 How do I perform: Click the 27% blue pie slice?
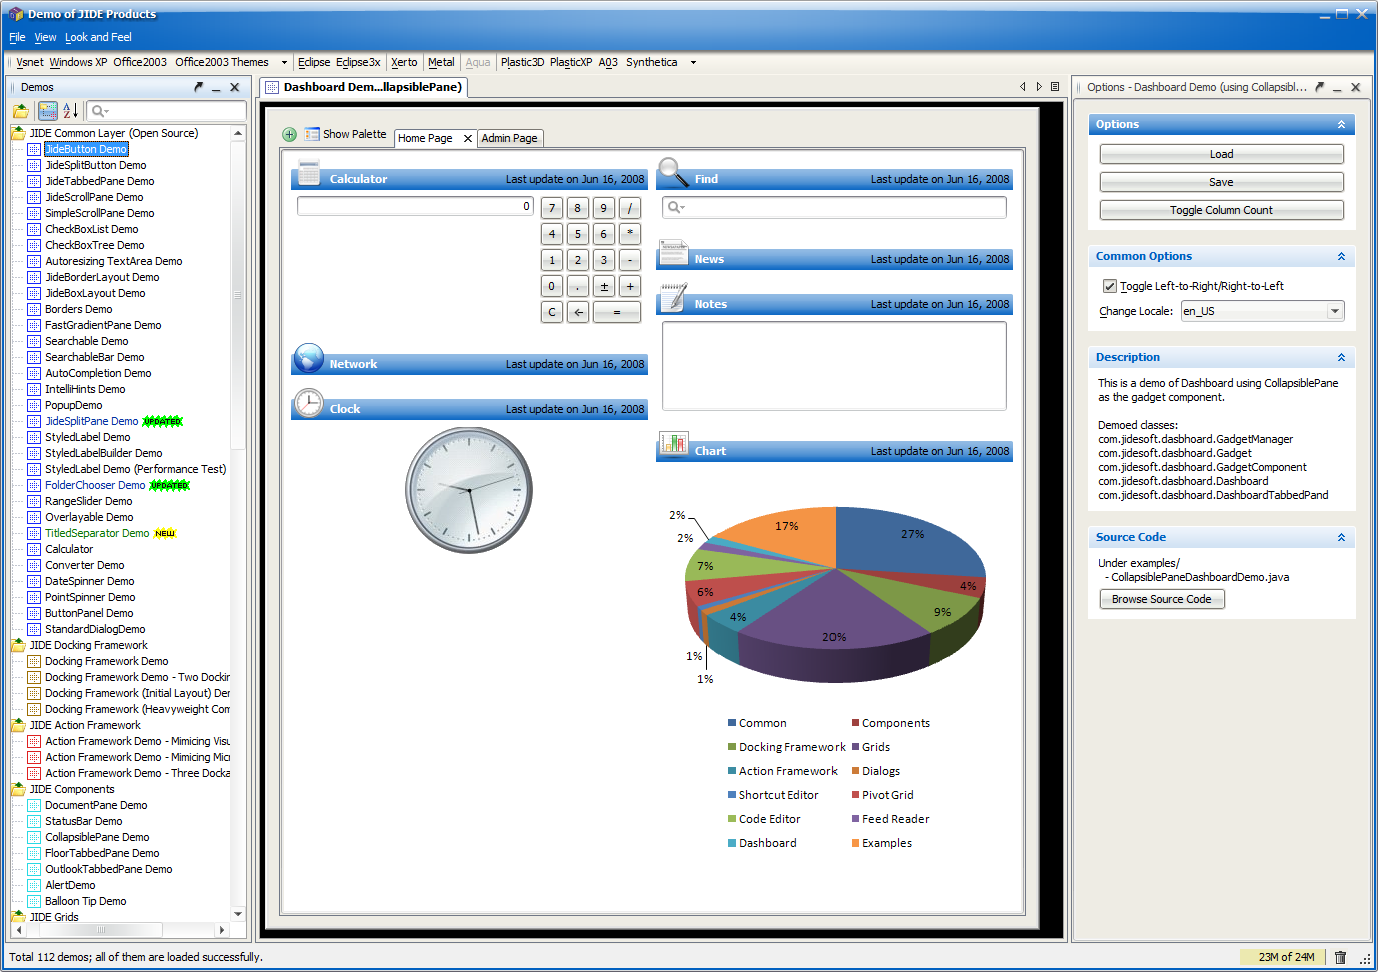click(x=905, y=540)
